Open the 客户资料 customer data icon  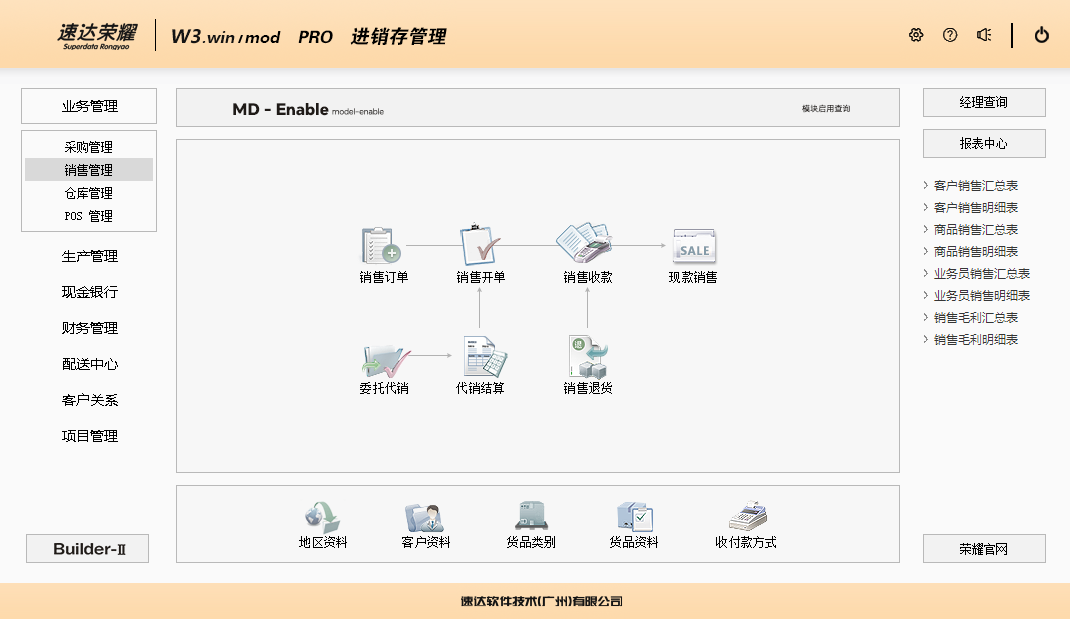[x=422, y=518]
